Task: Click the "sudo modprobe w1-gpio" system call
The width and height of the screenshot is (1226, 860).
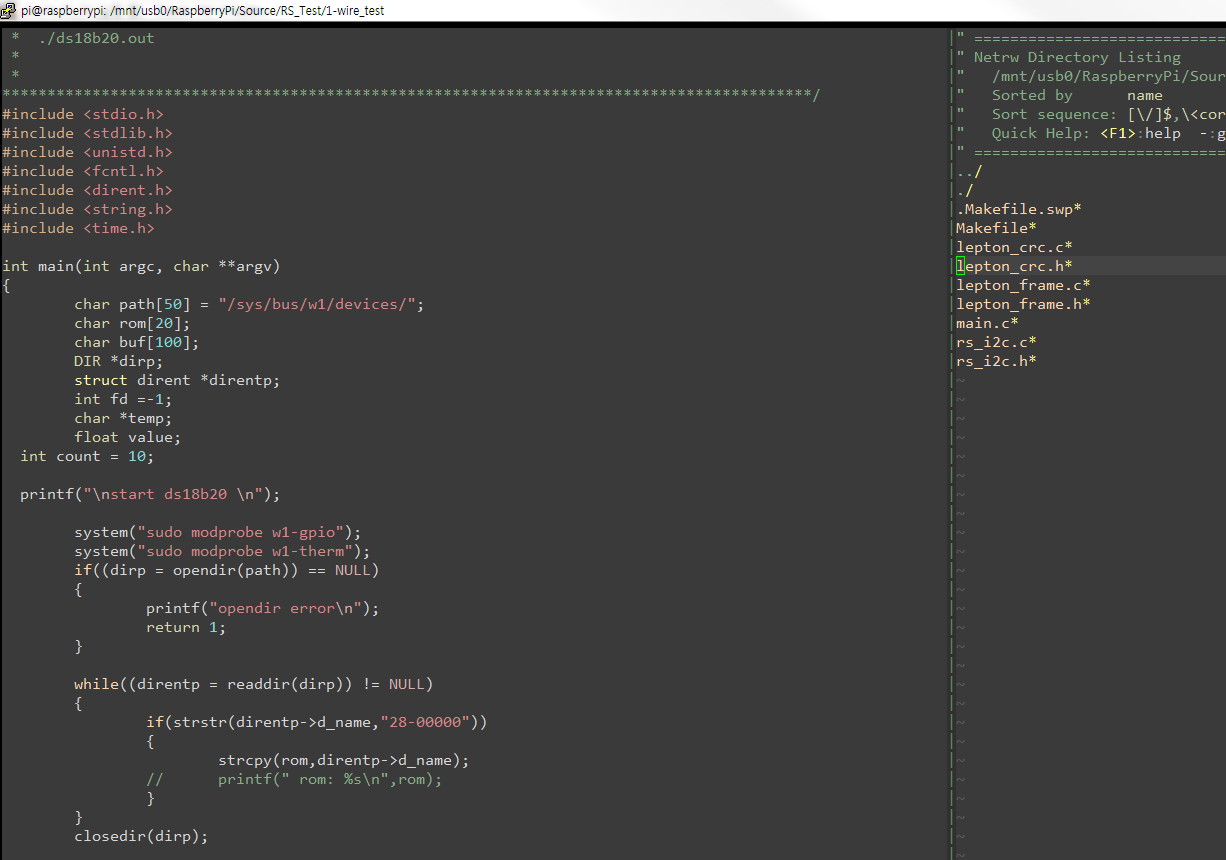Action: pyautogui.click(x=218, y=532)
